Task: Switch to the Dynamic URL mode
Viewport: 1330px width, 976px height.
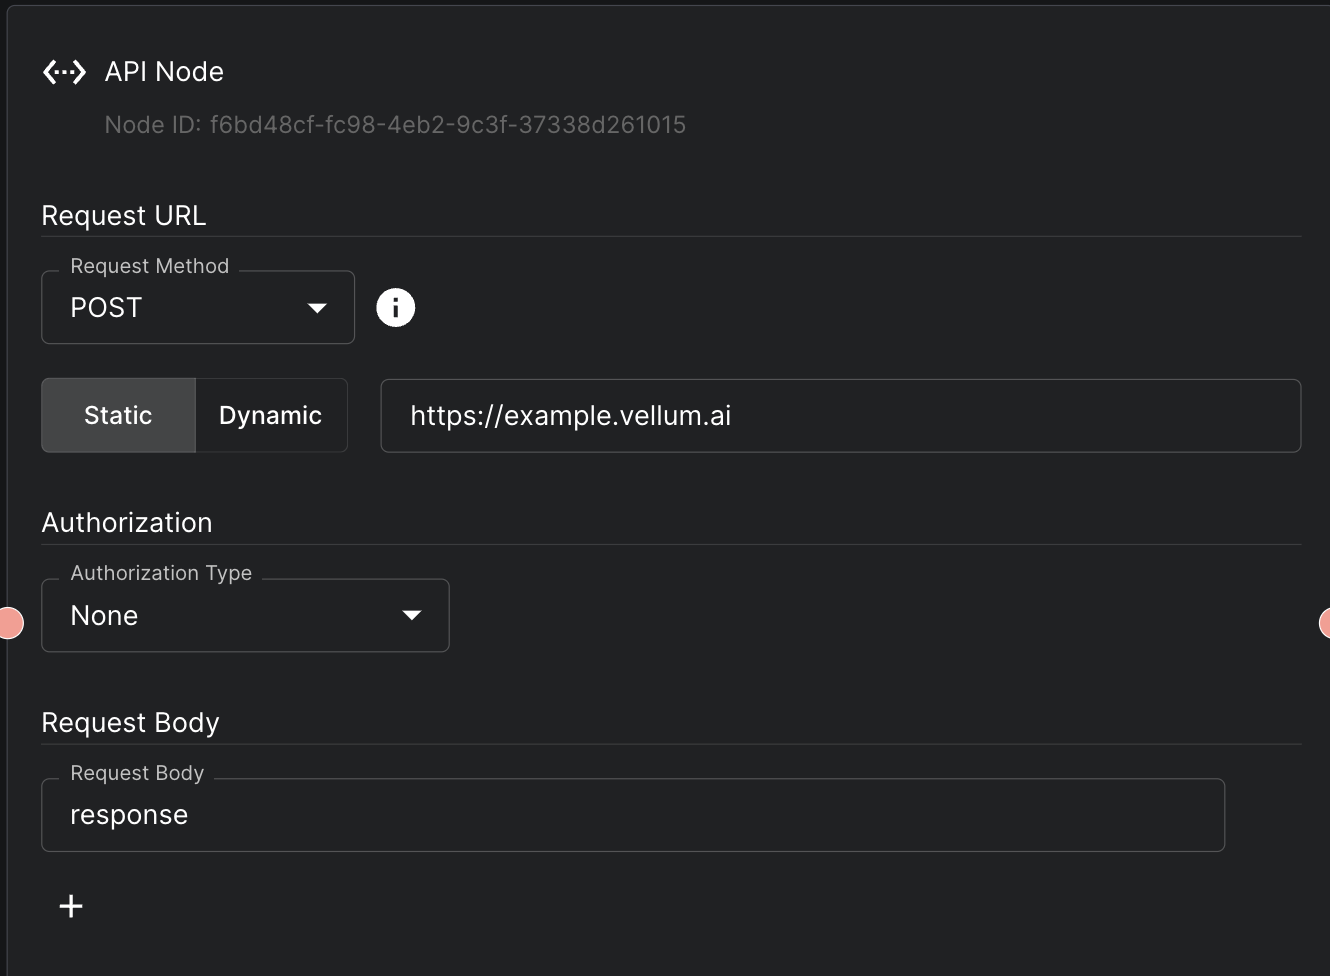Action: tap(271, 415)
